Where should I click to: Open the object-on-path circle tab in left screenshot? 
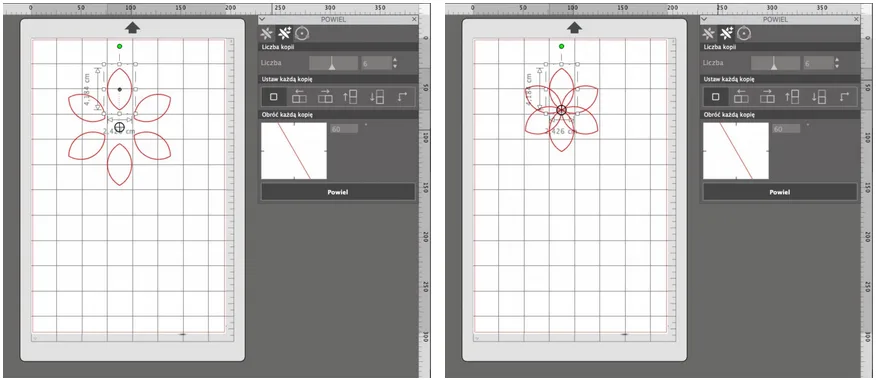click(x=302, y=34)
